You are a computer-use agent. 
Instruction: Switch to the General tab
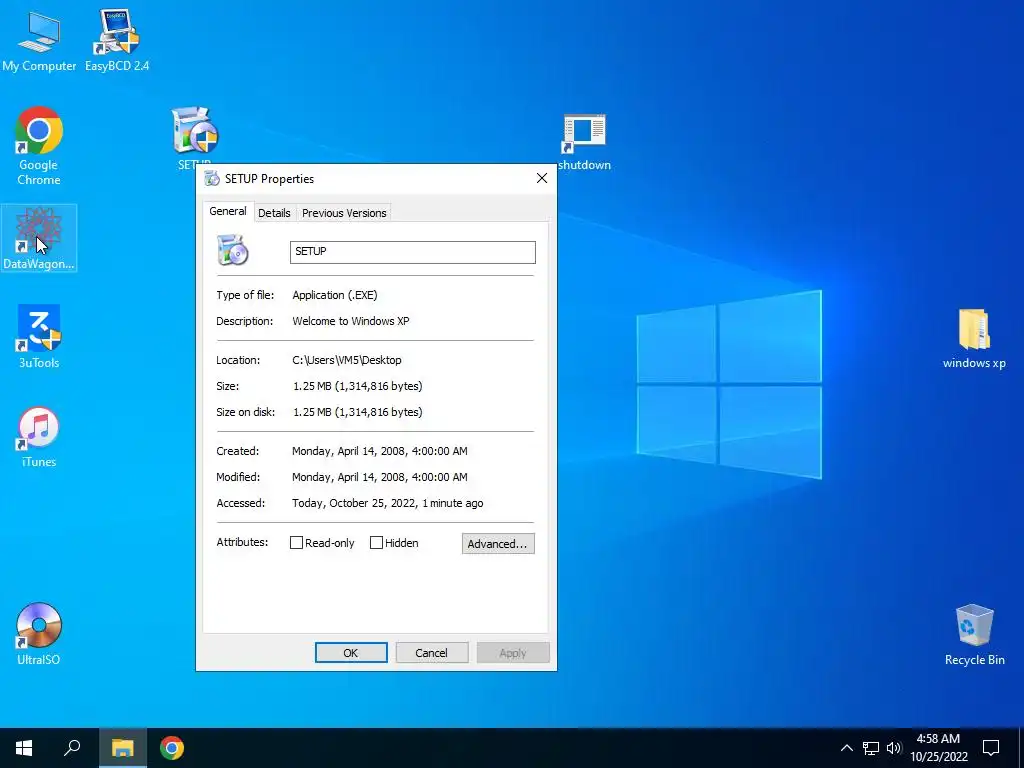(228, 212)
